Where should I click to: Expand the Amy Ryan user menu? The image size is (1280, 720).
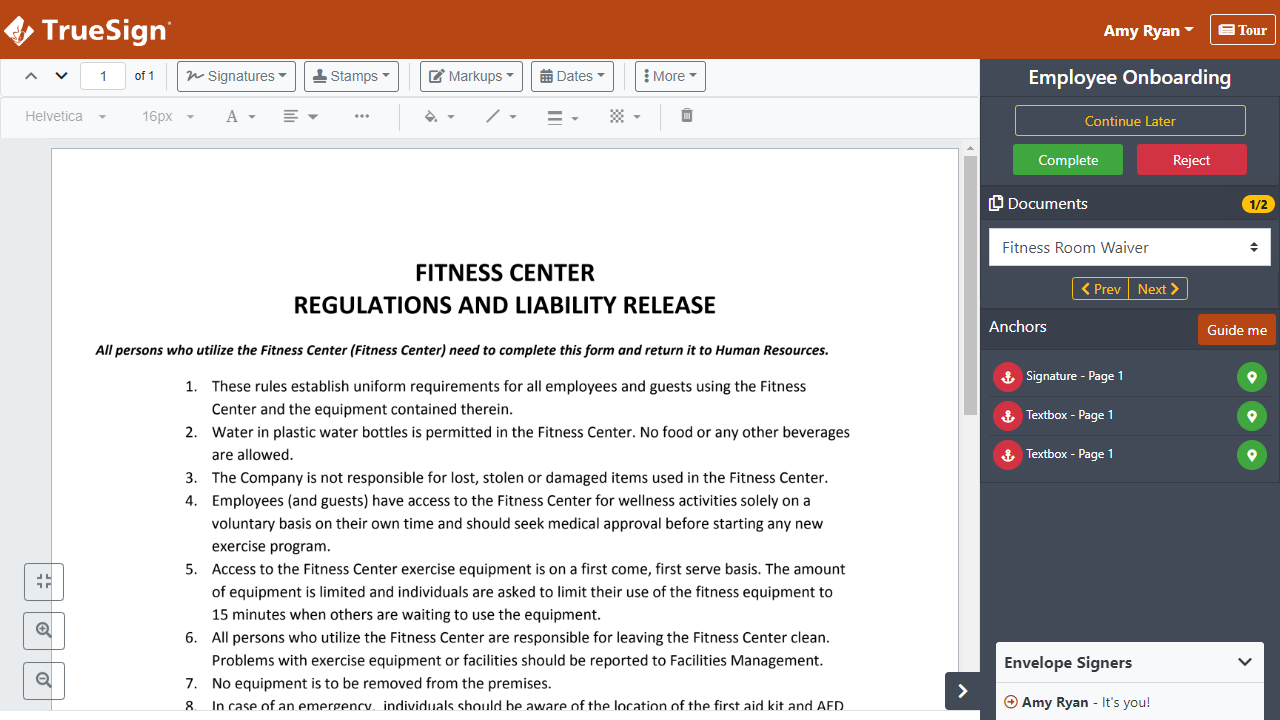pos(1148,30)
